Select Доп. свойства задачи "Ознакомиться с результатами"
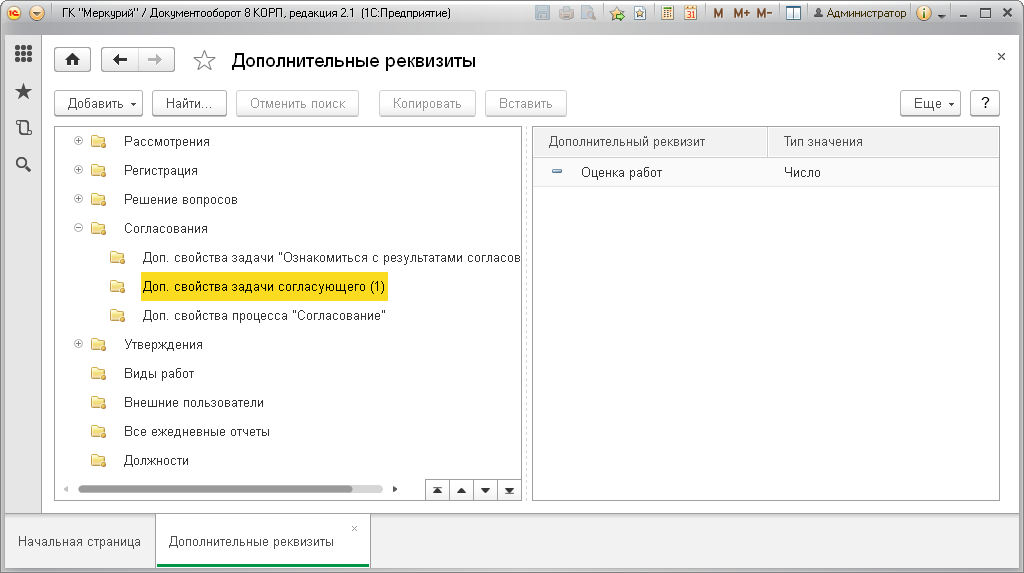The image size is (1024, 573). (x=331, y=257)
